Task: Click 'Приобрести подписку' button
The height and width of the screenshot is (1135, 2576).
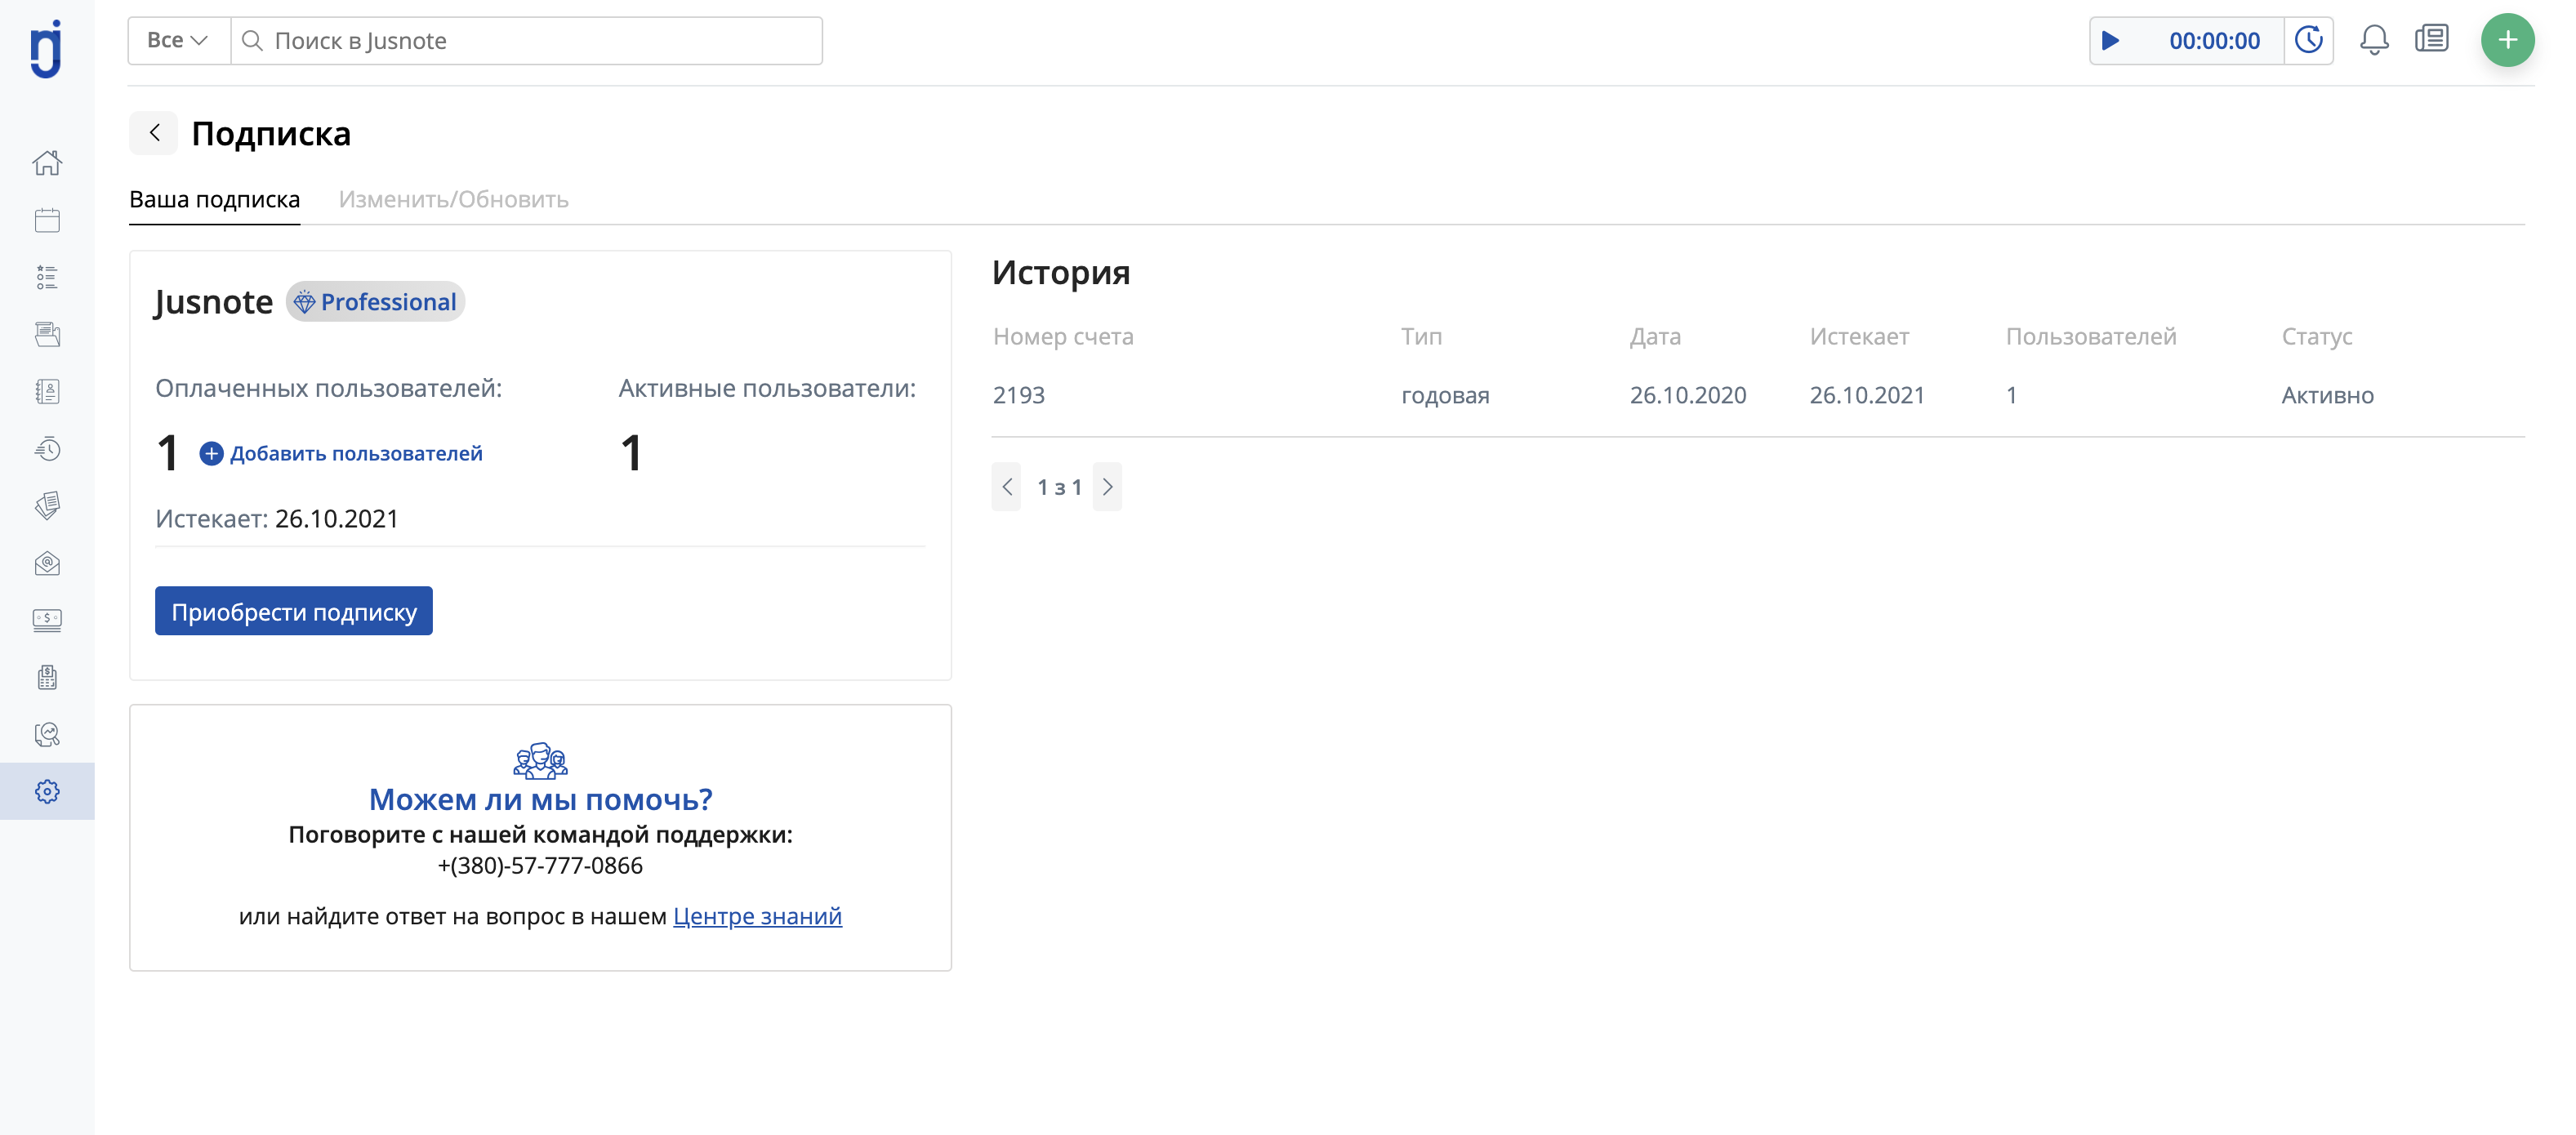Action: pyautogui.click(x=294, y=611)
